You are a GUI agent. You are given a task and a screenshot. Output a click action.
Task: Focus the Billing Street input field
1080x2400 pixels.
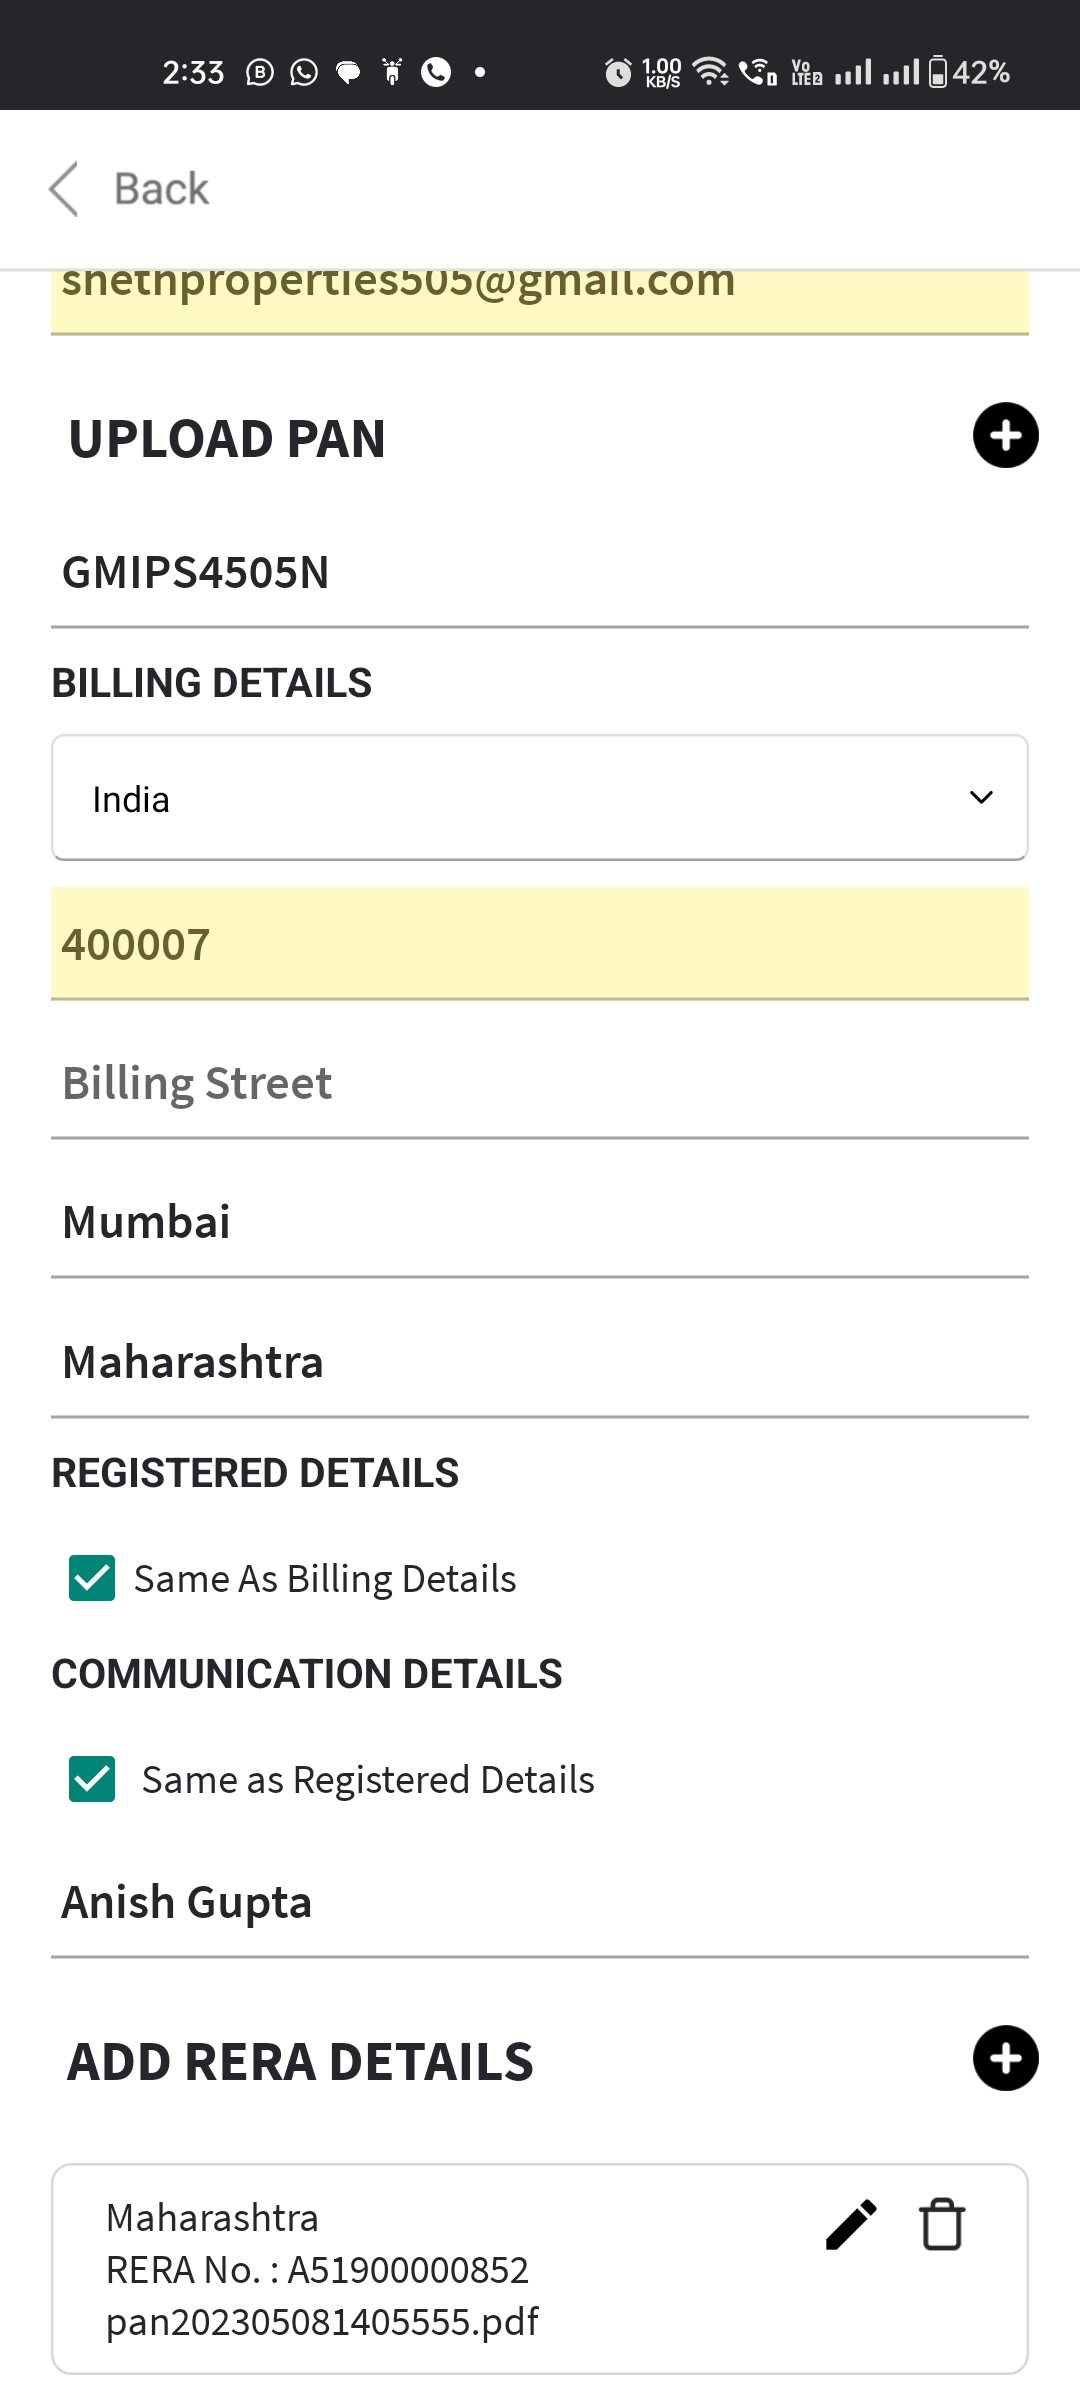click(x=540, y=1084)
